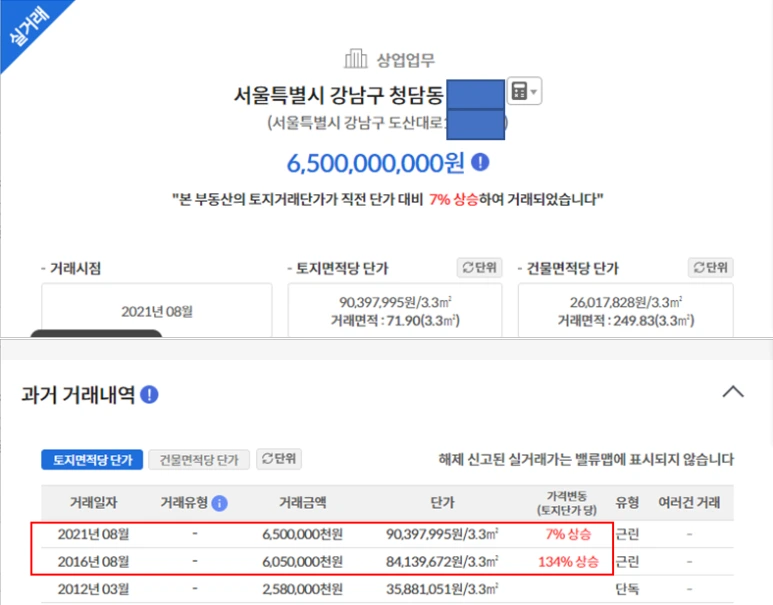
Task: Click the 2,580,000천원 amount cell
Action: [302, 589]
